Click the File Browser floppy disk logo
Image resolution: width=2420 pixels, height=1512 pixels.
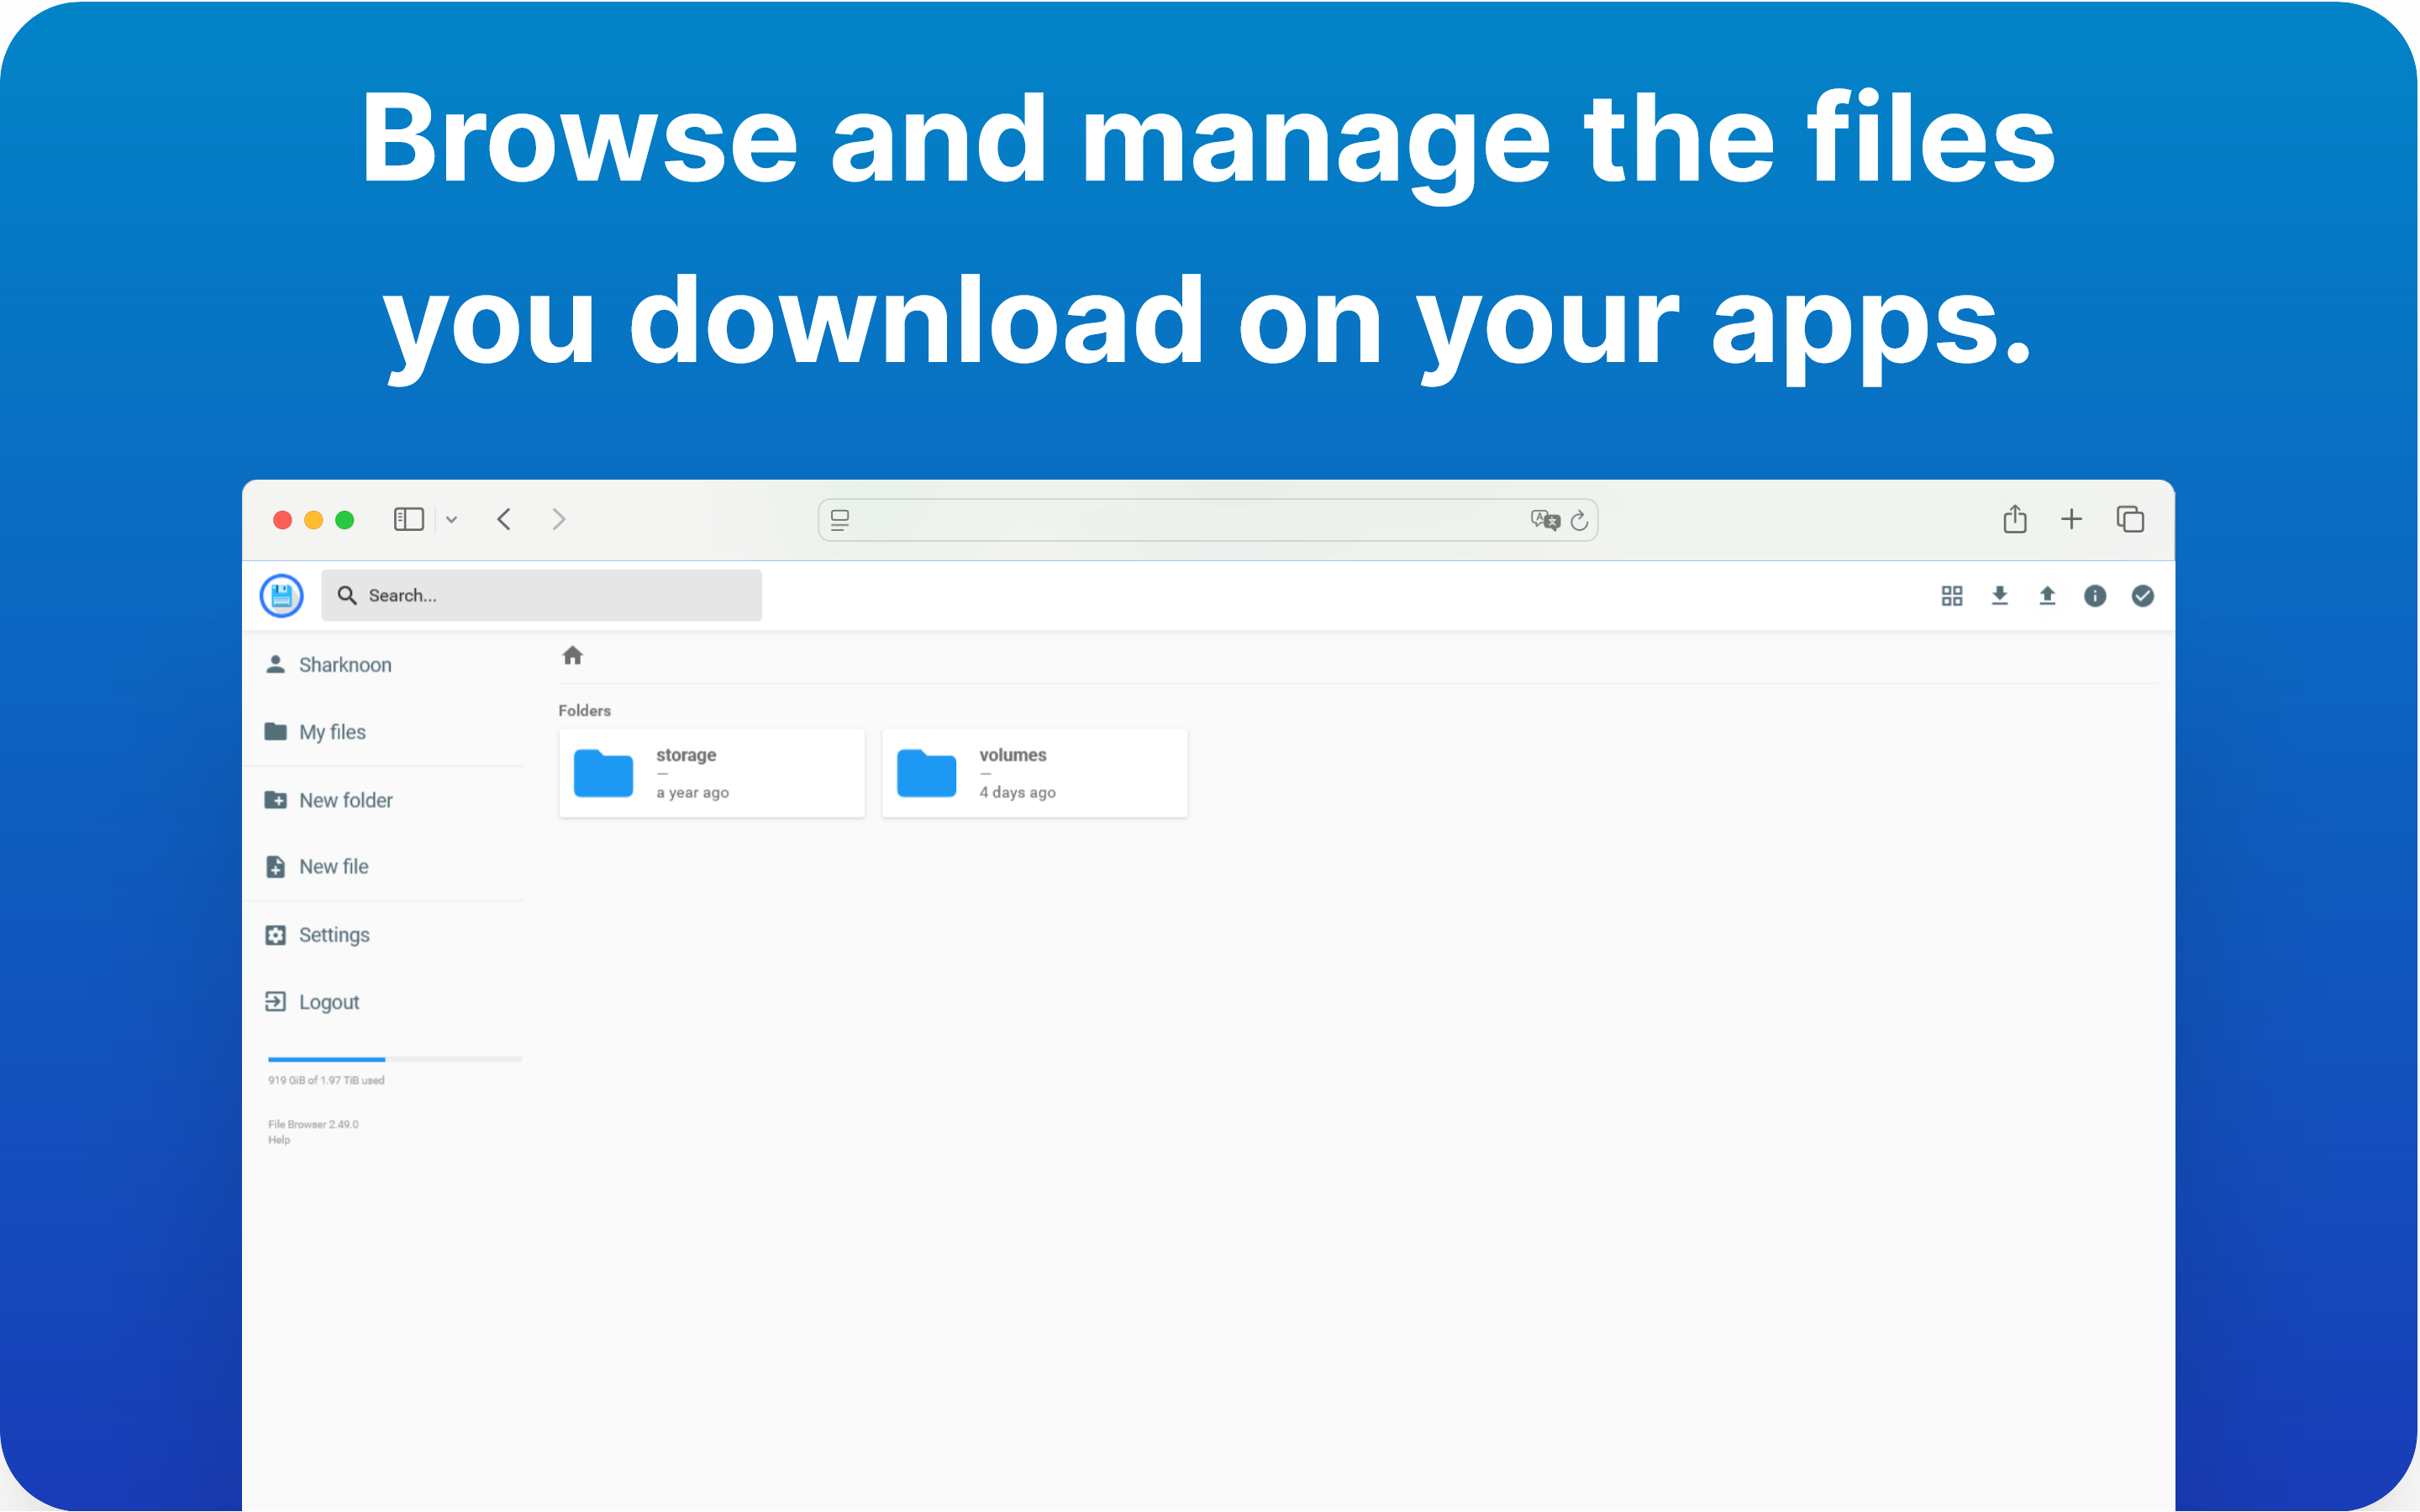(x=282, y=596)
